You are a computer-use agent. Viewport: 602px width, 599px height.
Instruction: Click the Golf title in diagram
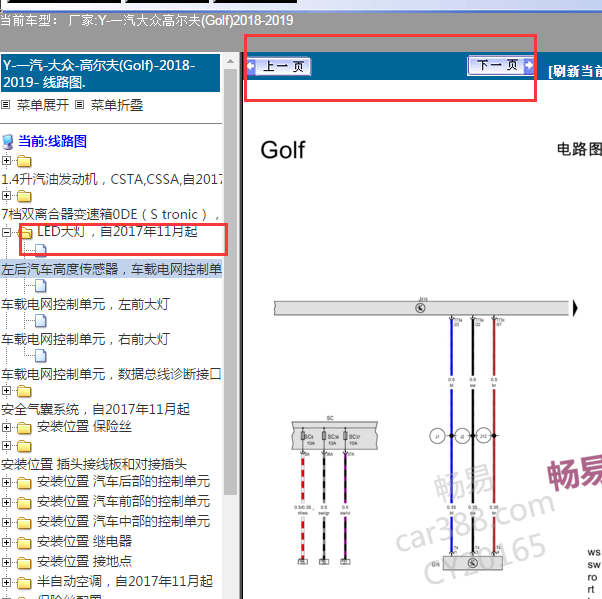click(283, 150)
